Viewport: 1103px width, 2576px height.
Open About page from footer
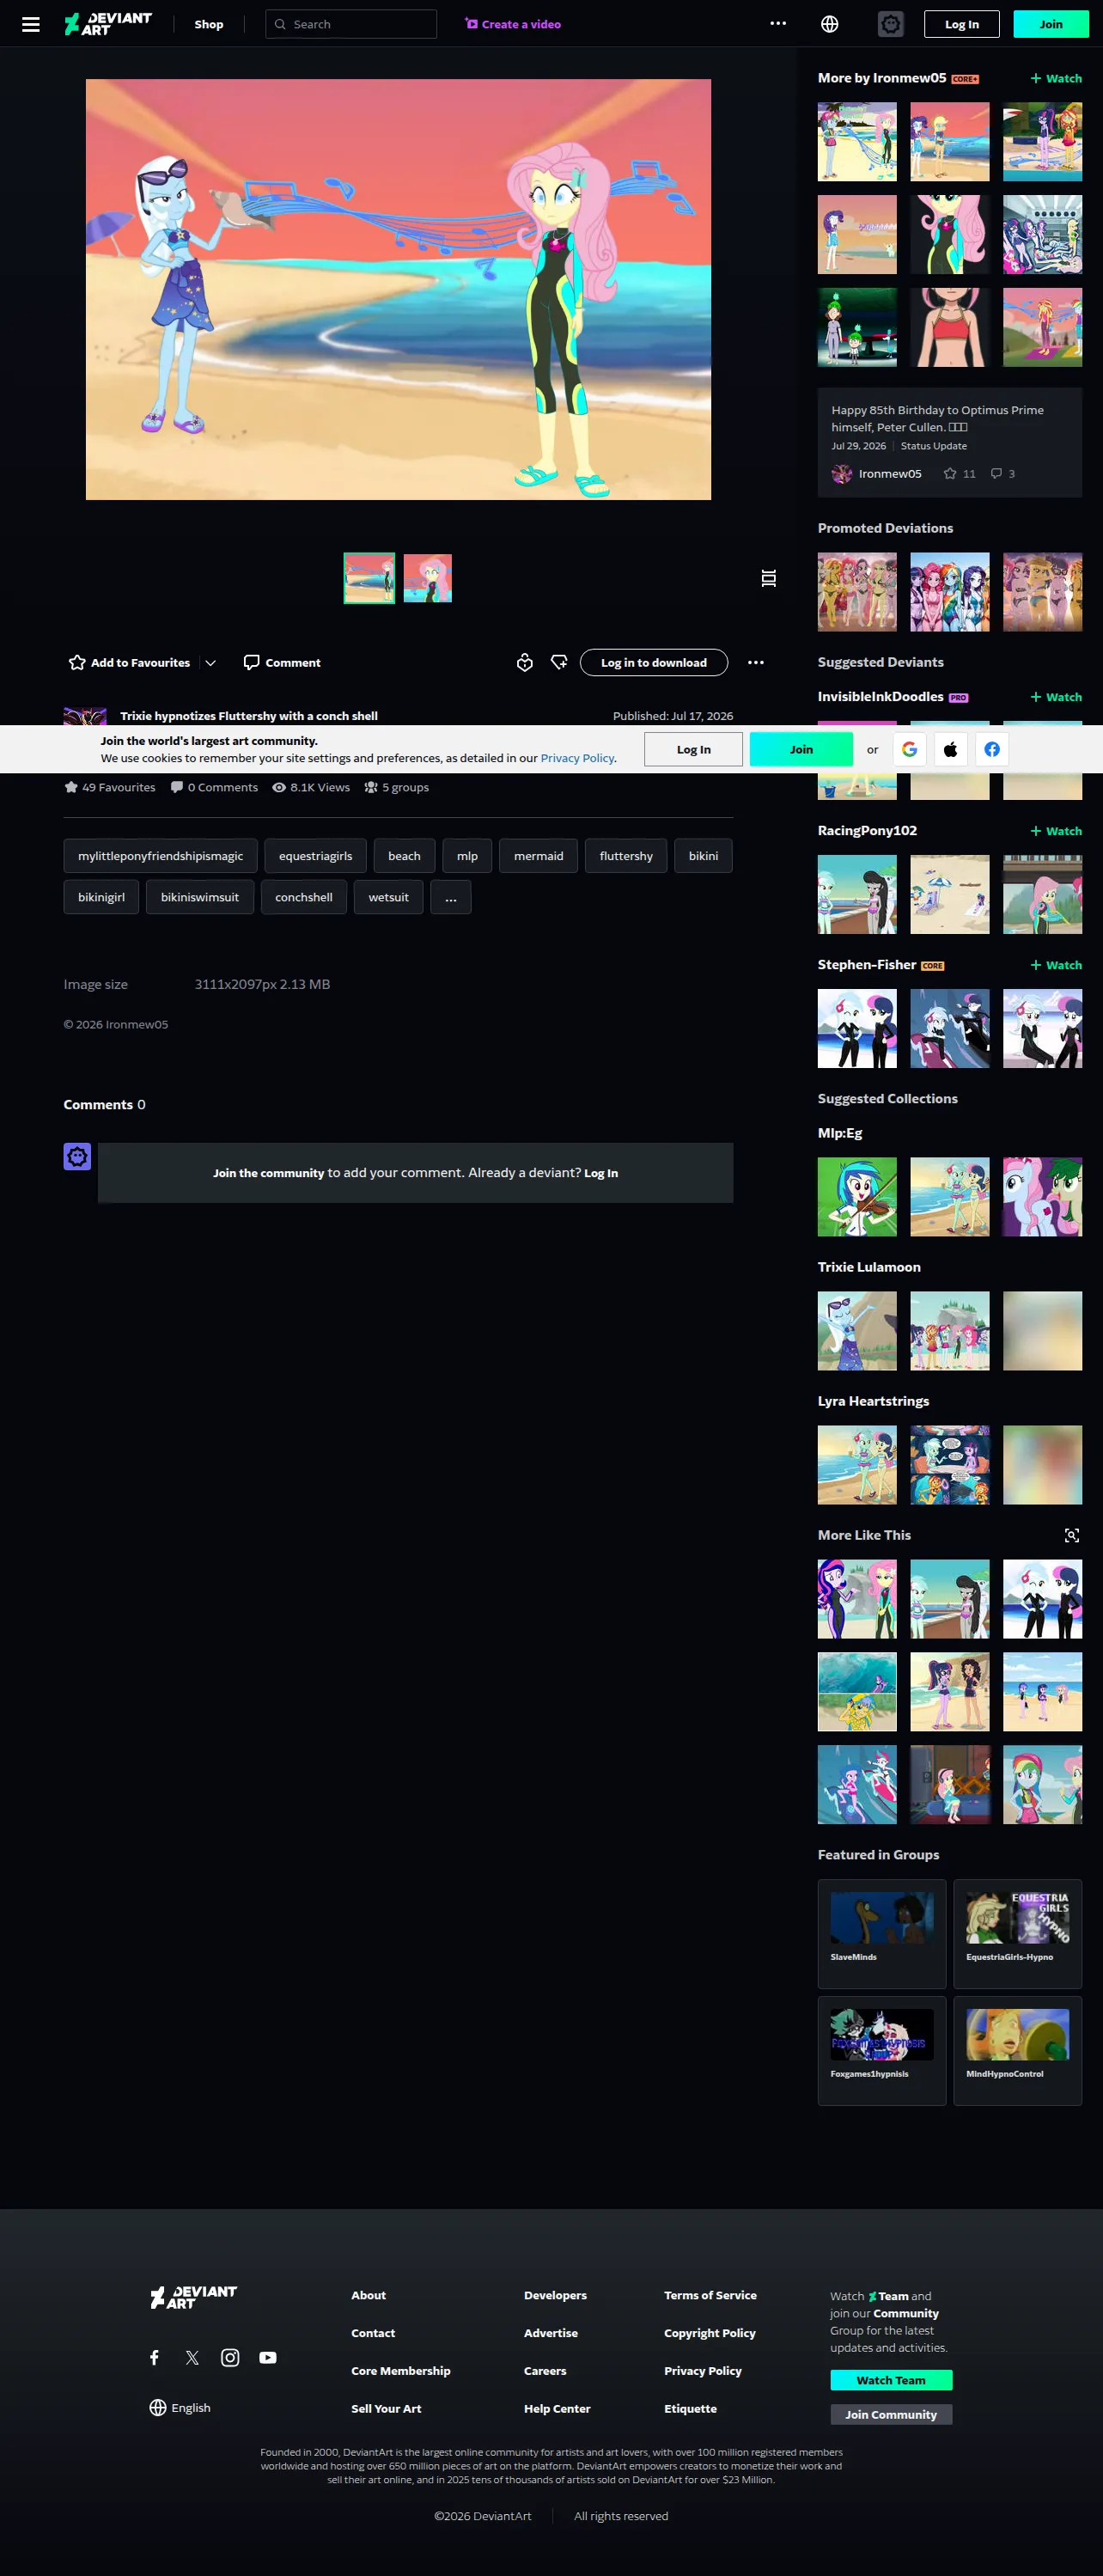368,2295
